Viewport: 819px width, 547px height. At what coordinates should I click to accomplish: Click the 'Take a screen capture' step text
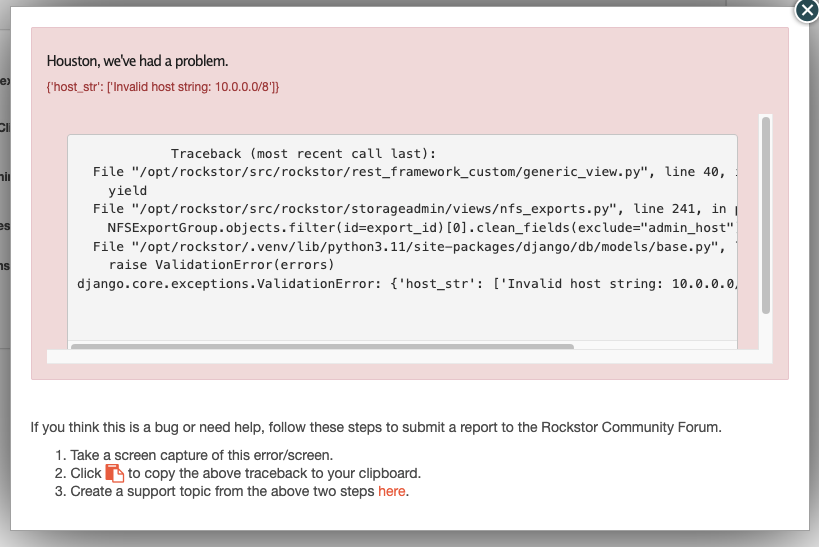pyautogui.click(x=195, y=454)
